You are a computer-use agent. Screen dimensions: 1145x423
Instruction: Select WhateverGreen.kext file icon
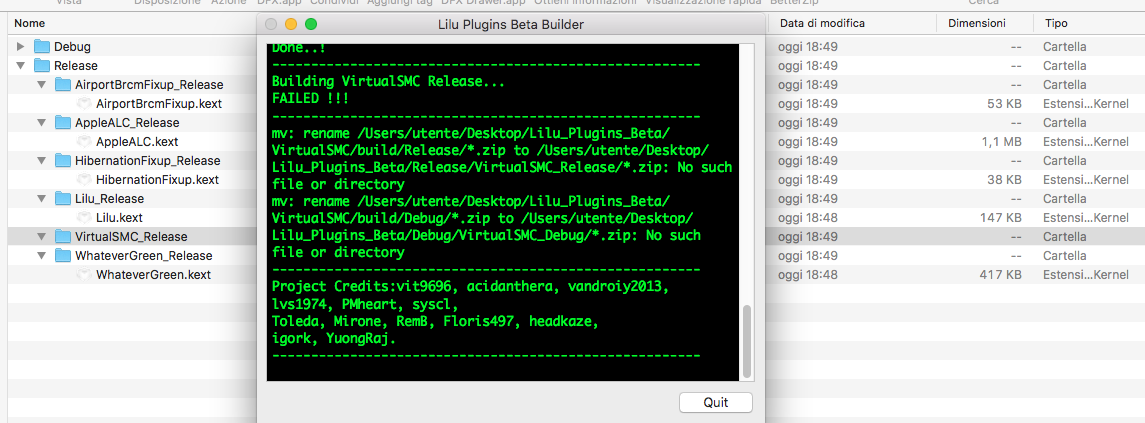(x=84, y=275)
